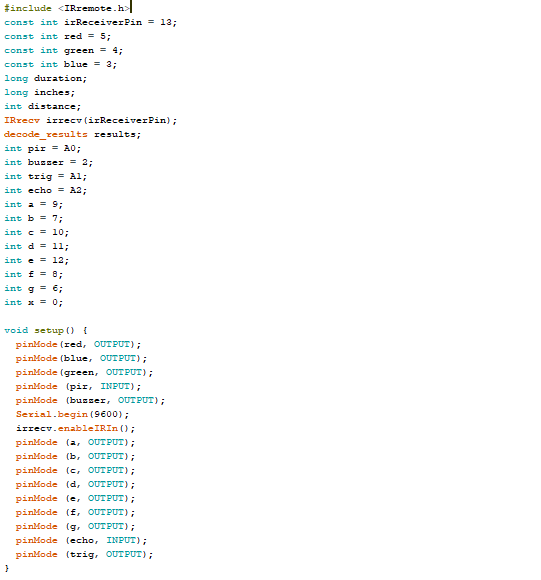
Task: Click on 'int a = 9;' line
Action: click(34, 205)
